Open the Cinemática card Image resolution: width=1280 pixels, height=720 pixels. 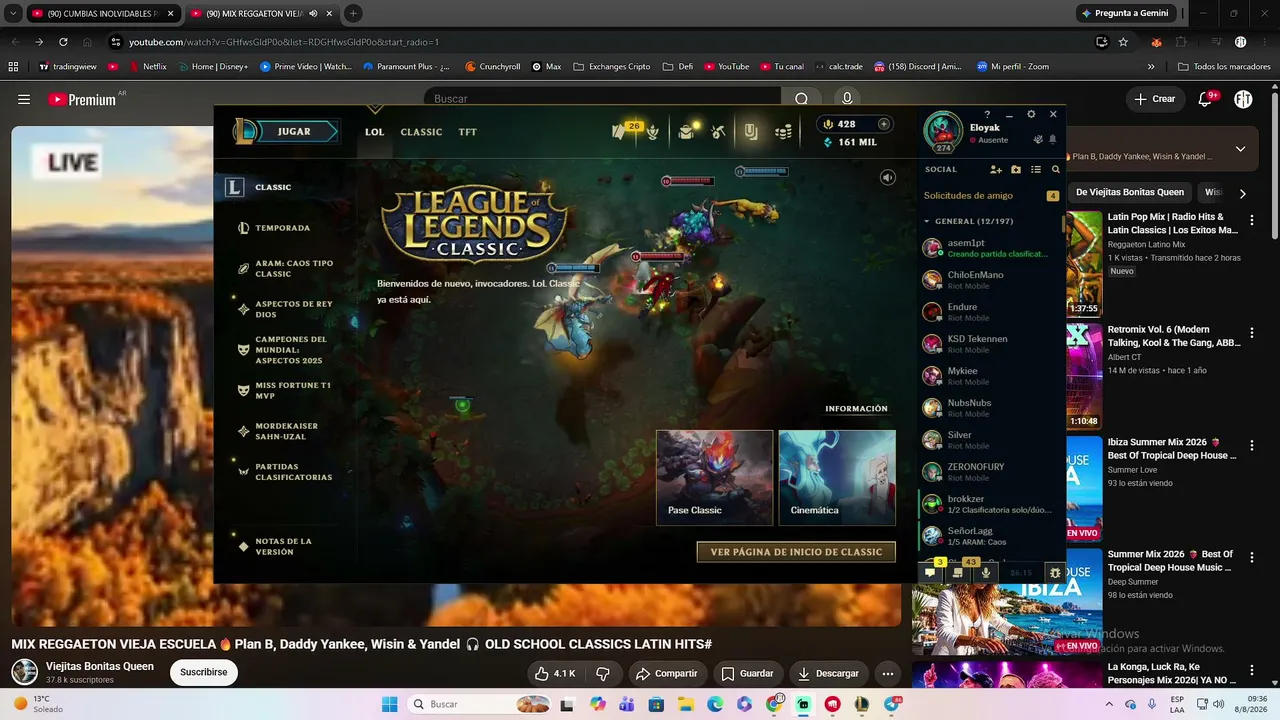point(837,478)
